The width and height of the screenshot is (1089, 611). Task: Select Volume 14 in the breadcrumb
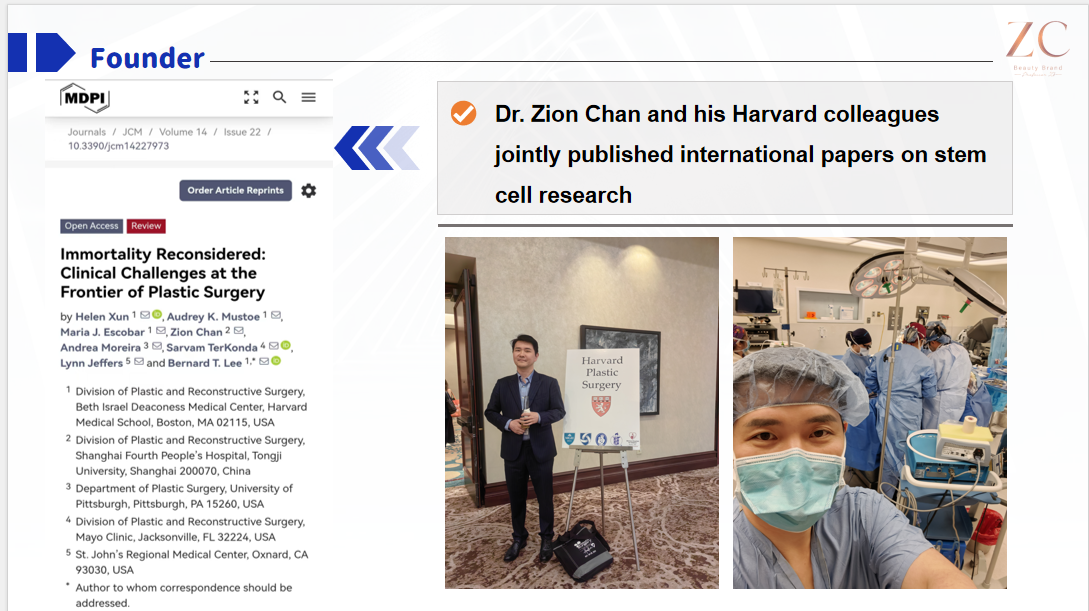182,131
